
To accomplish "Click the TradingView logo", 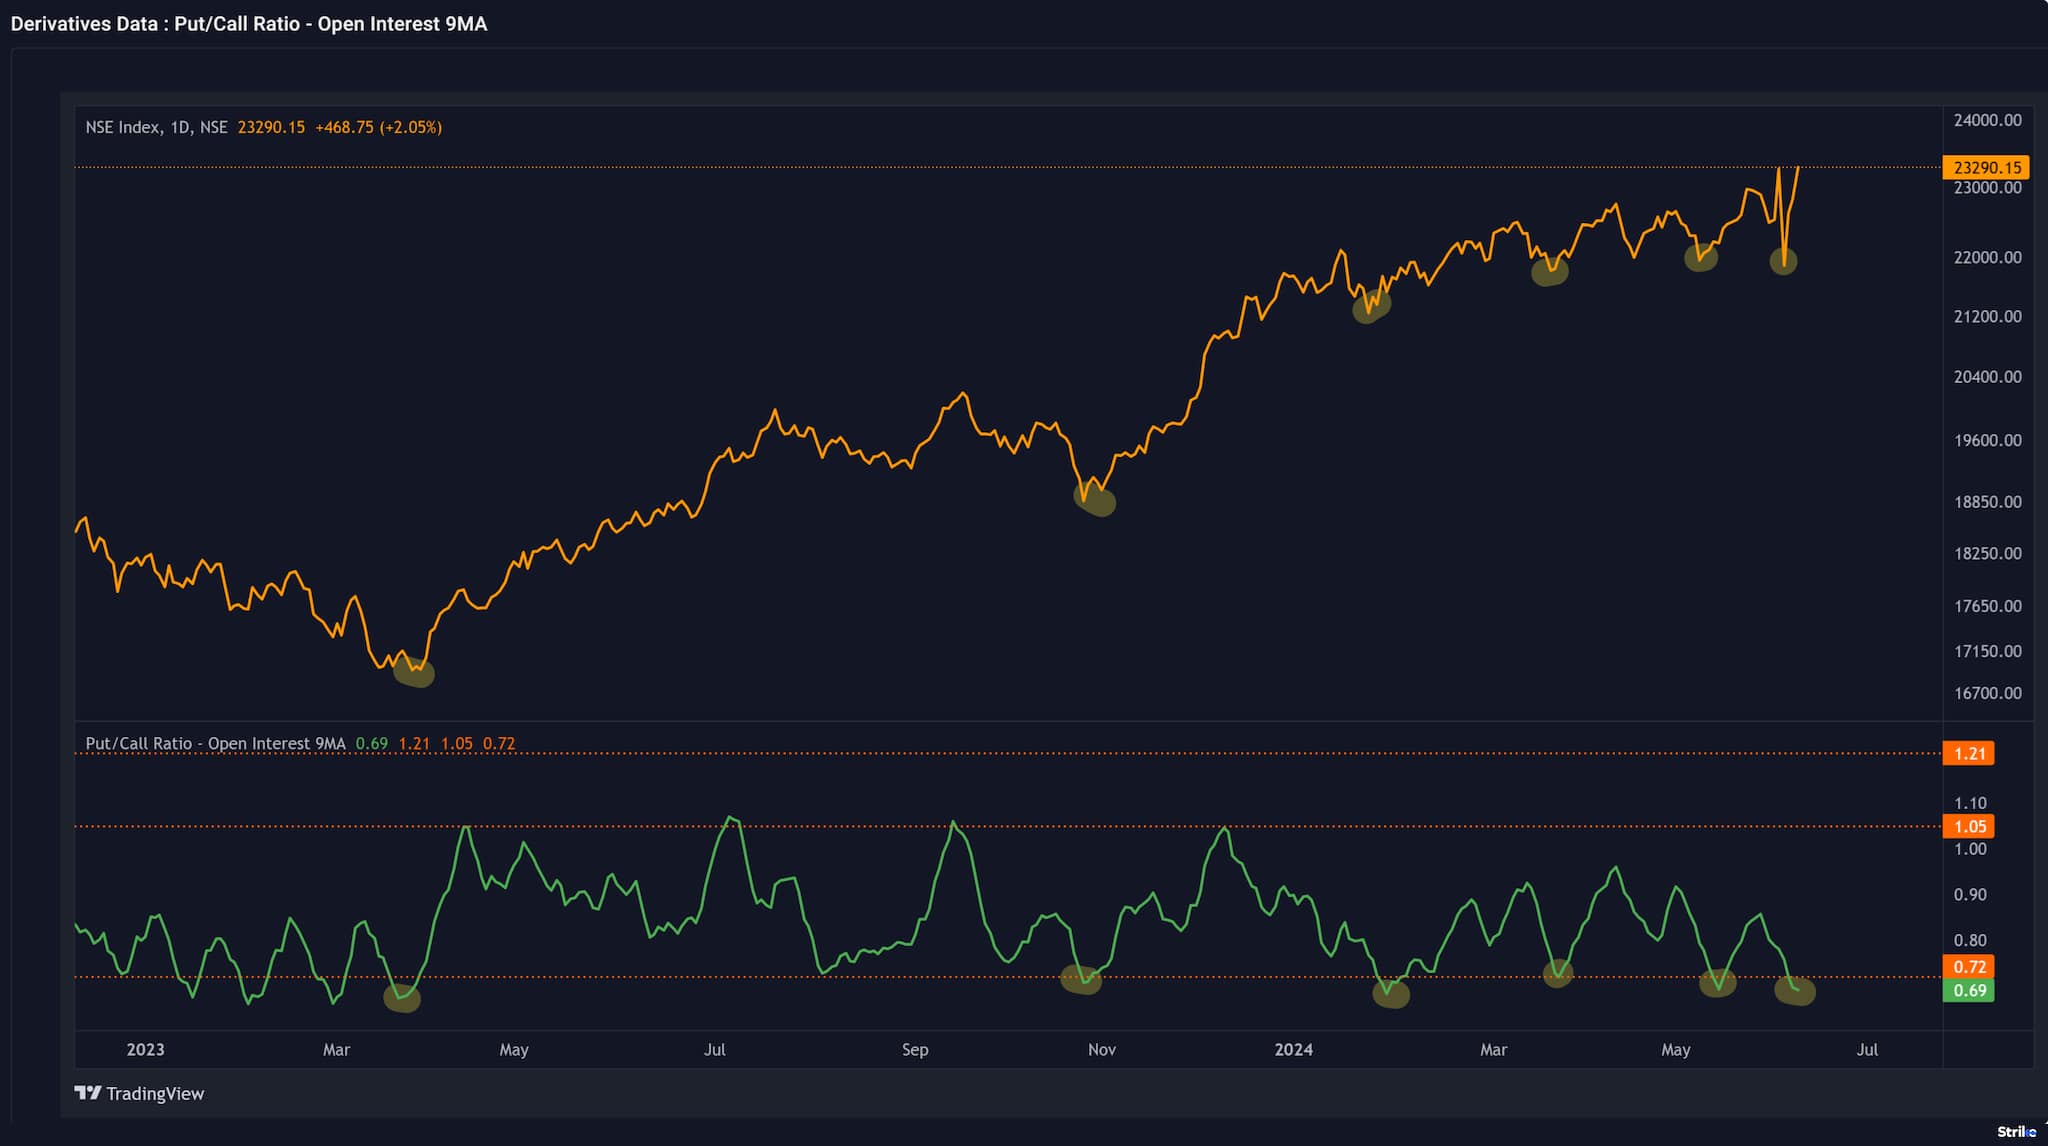I will (x=139, y=1093).
